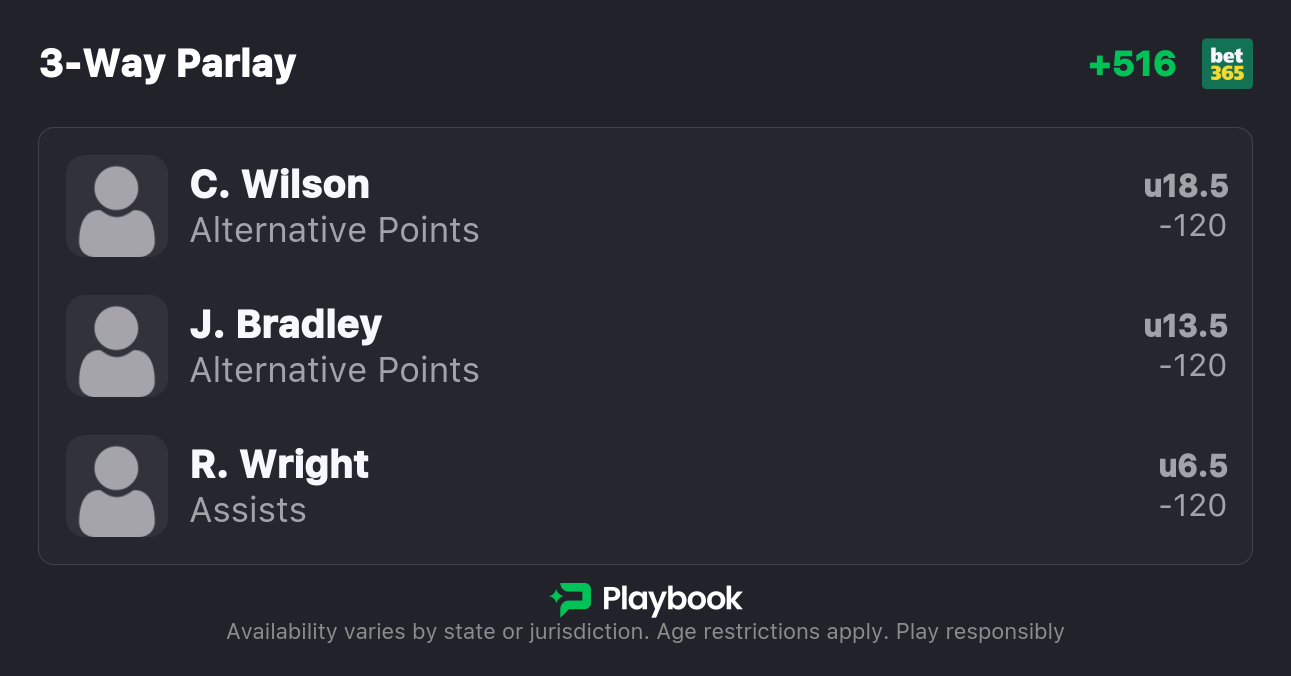The width and height of the screenshot is (1291, 676).
Task: Click R. Wright's player avatar
Action: pos(117,486)
